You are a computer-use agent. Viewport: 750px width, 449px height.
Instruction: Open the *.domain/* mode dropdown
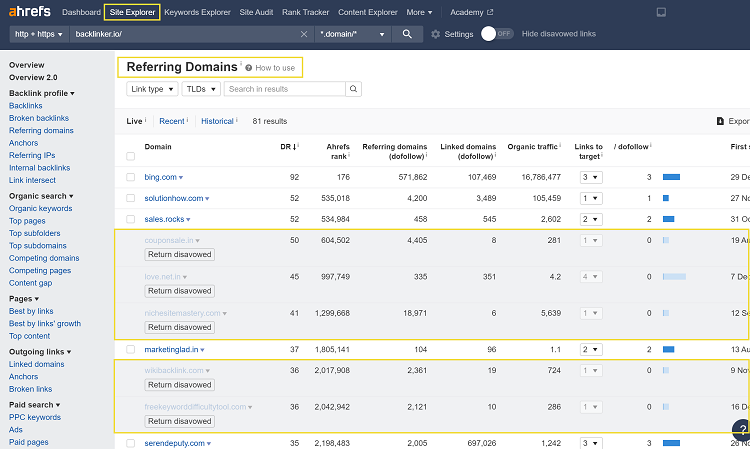coord(353,34)
